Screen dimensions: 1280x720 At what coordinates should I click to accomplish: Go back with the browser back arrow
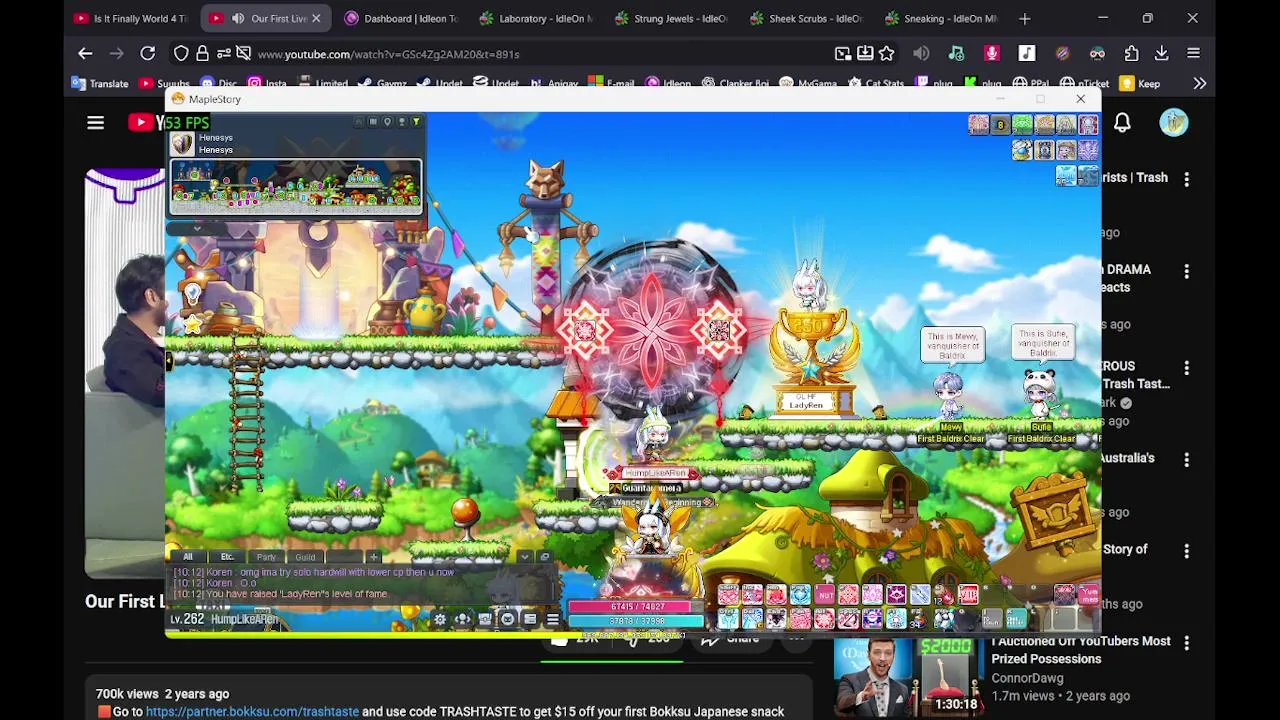point(85,53)
